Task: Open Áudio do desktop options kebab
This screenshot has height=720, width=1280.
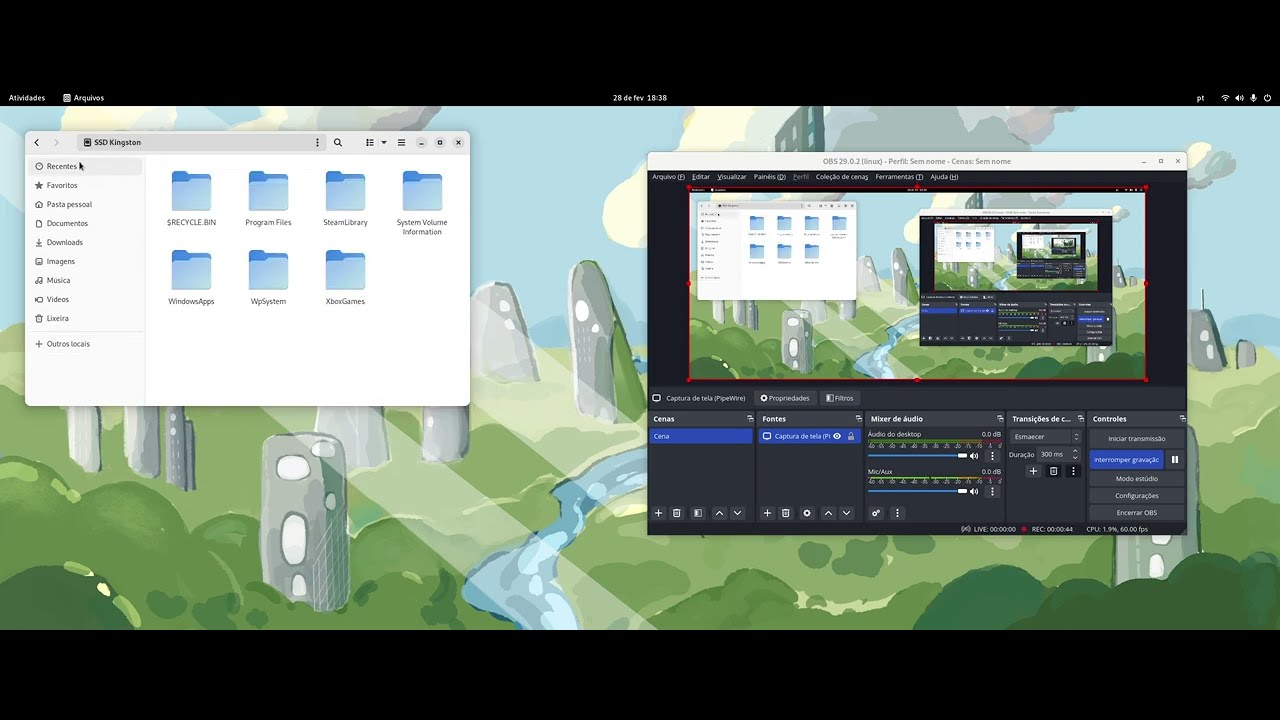Action: point(993,456)
